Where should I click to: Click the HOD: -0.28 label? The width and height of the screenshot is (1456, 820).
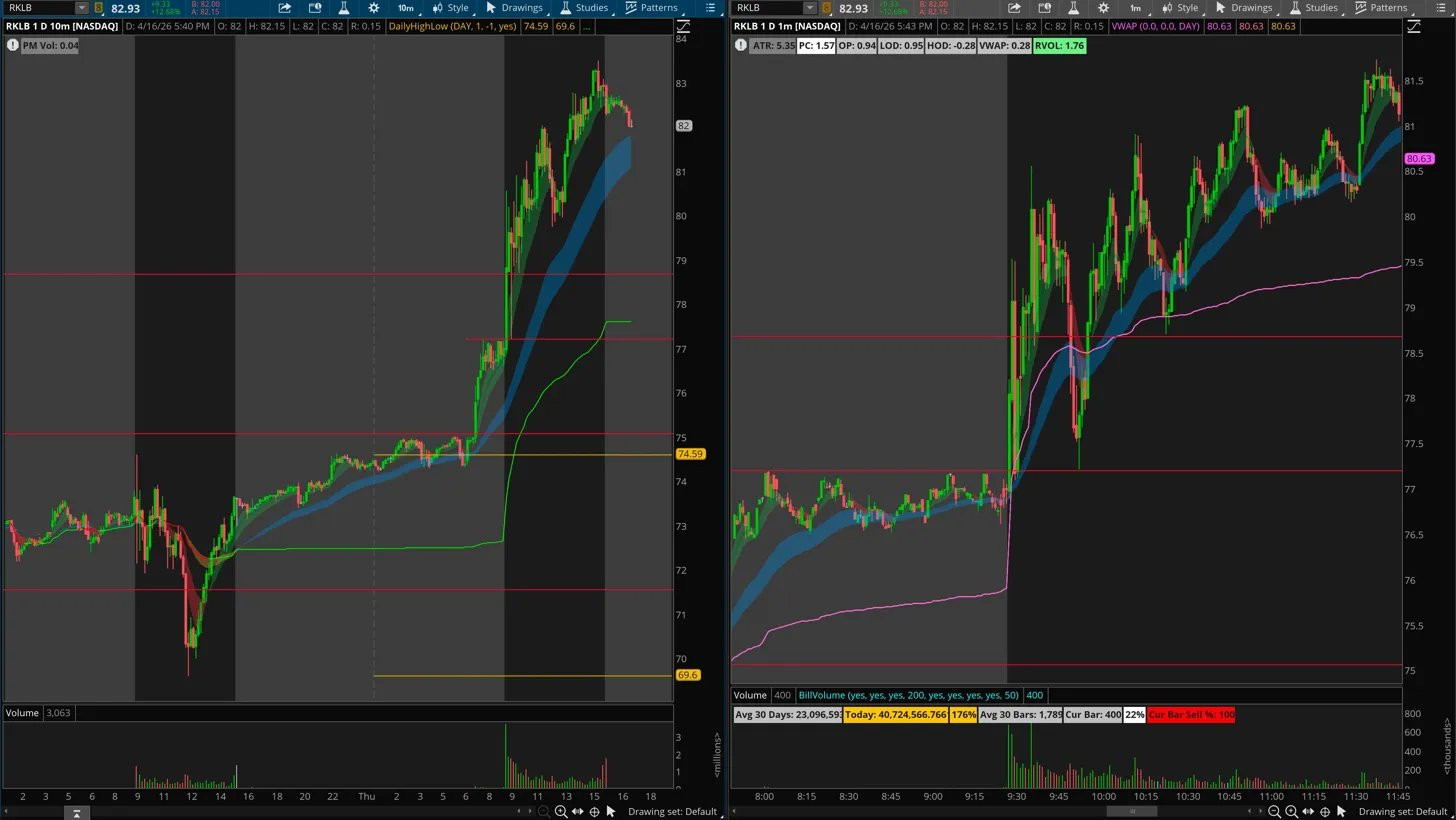point(951,46)
